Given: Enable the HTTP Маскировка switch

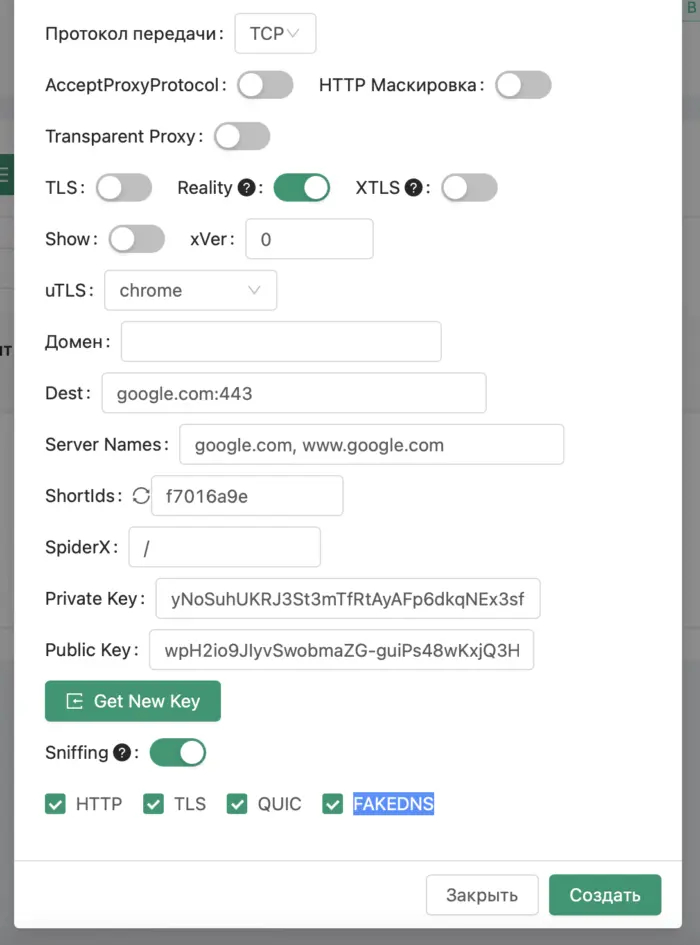Looking at the screenshot, I should click(523, 85).
